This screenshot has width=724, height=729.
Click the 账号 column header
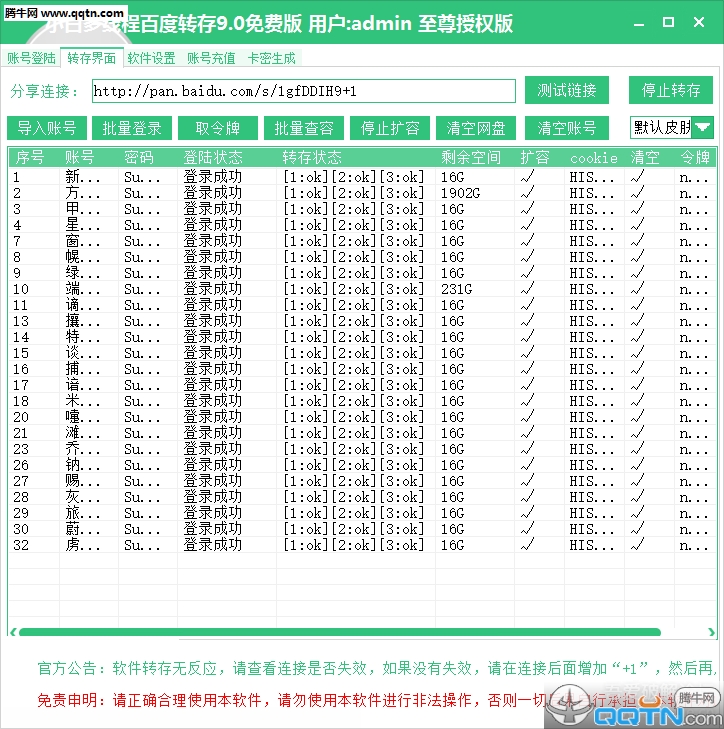pyautogui.click(x=80, y=158)
